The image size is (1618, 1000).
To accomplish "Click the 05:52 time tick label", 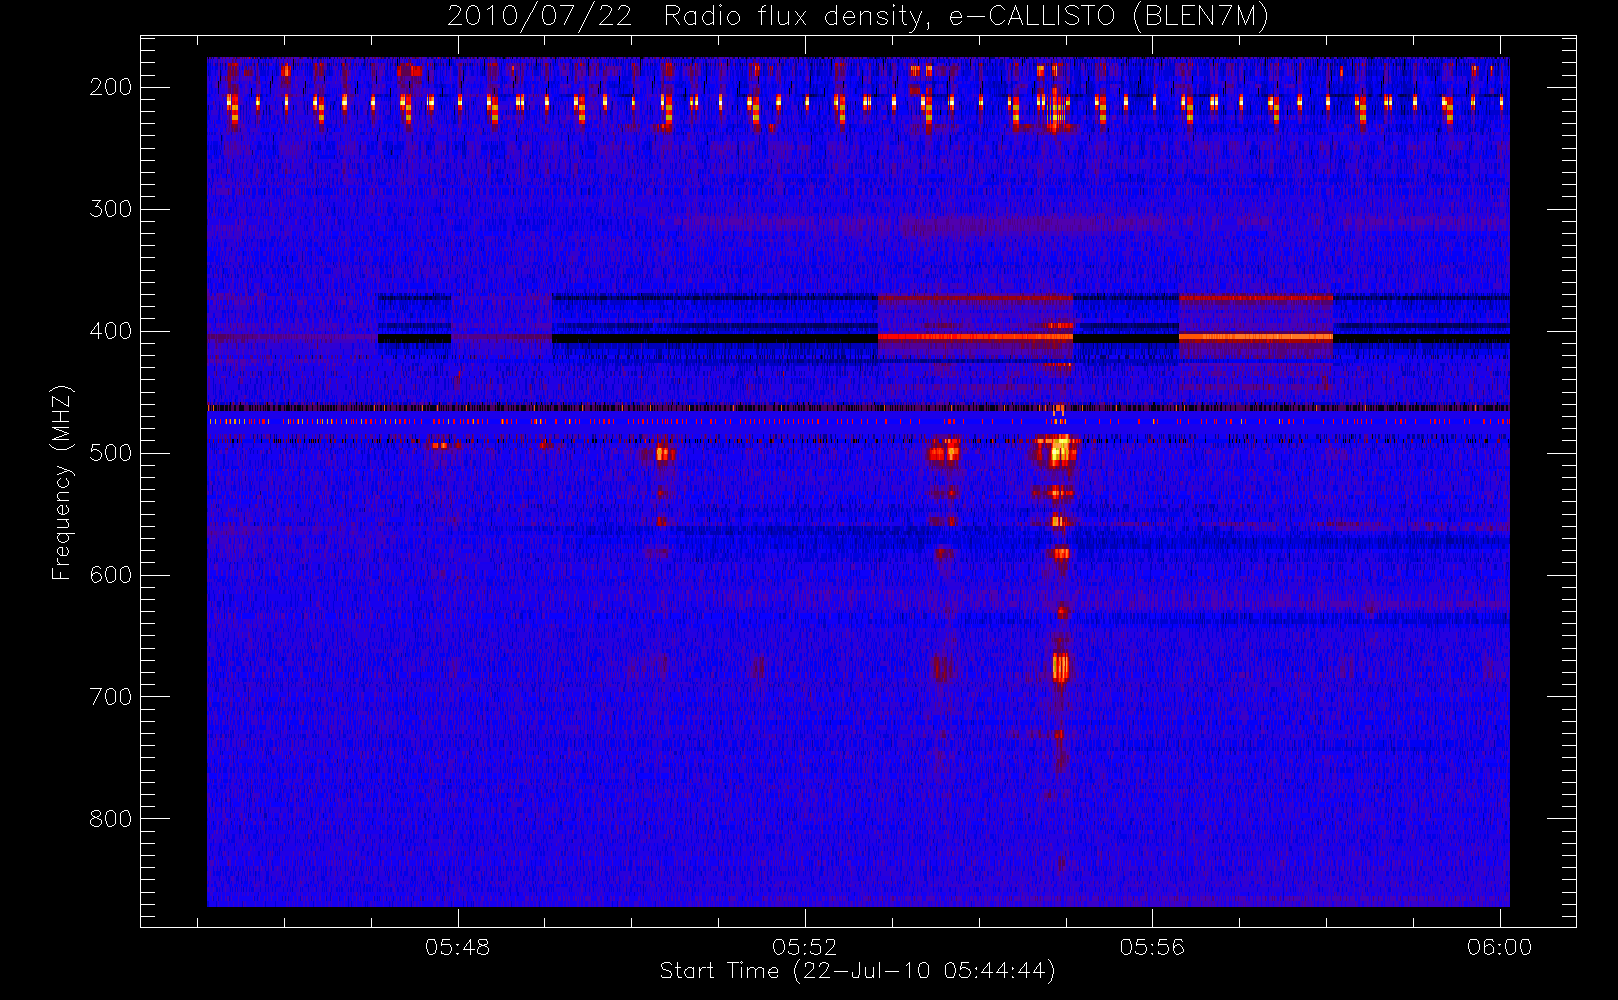I will coord(805,947).
